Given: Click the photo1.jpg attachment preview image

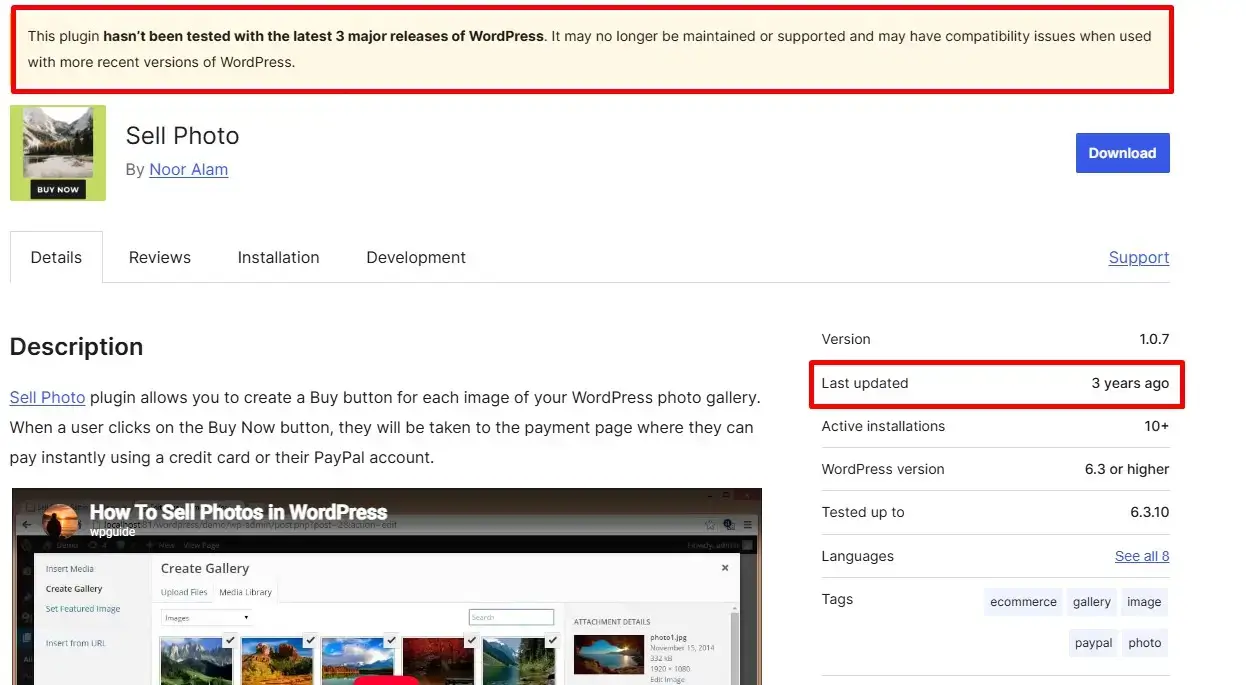Looking at the screenshot, I should tap(607, 655).
